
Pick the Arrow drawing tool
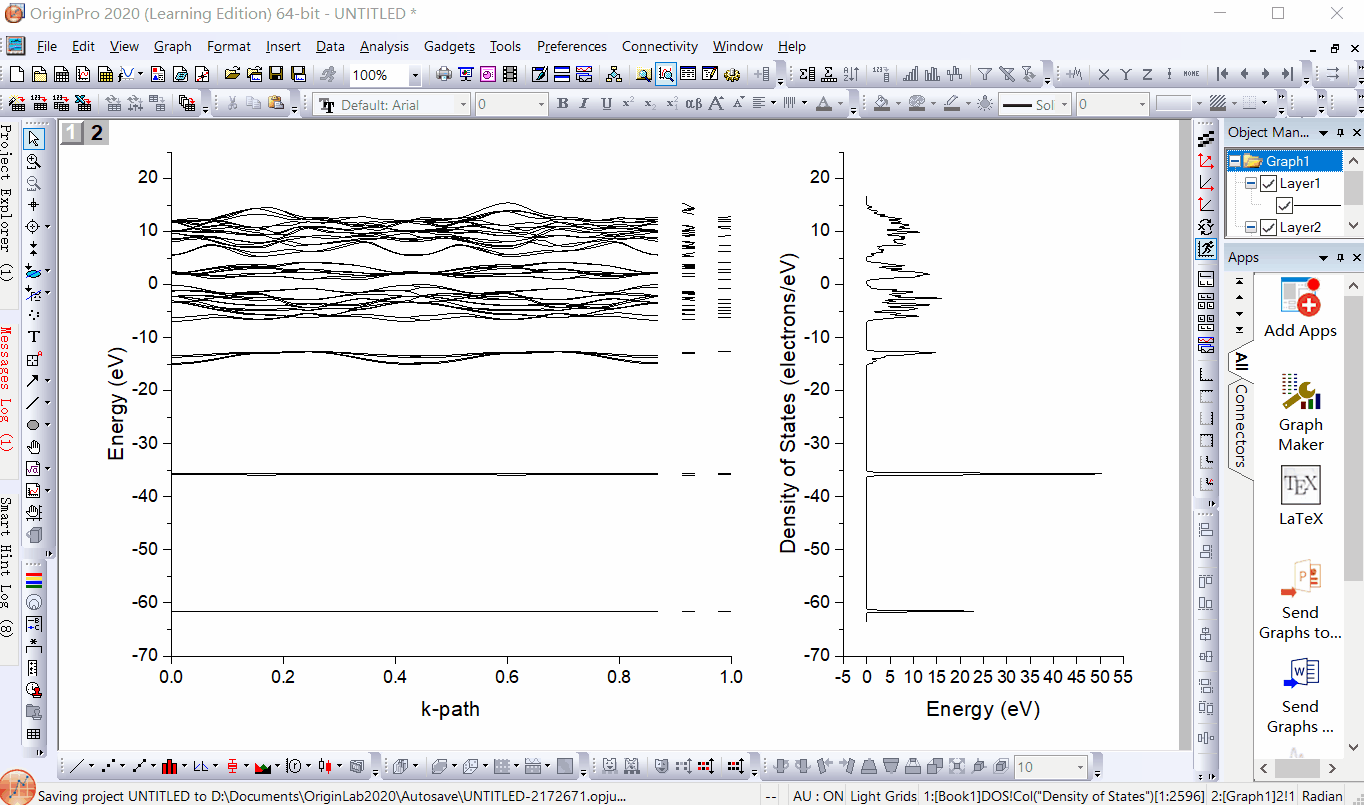tap(34, 381)
